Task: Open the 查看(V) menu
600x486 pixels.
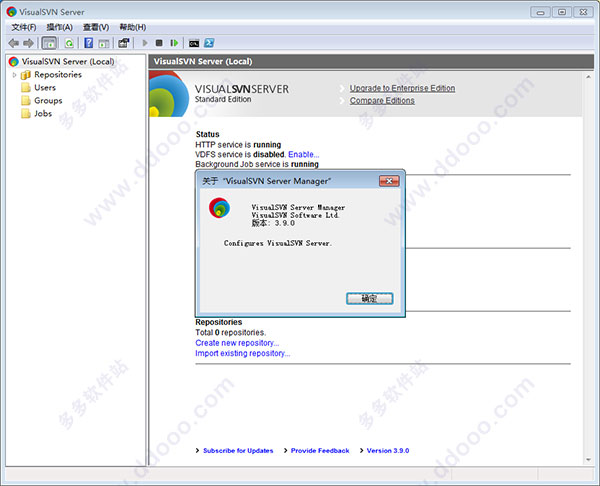Action: (x=96, y=27)
